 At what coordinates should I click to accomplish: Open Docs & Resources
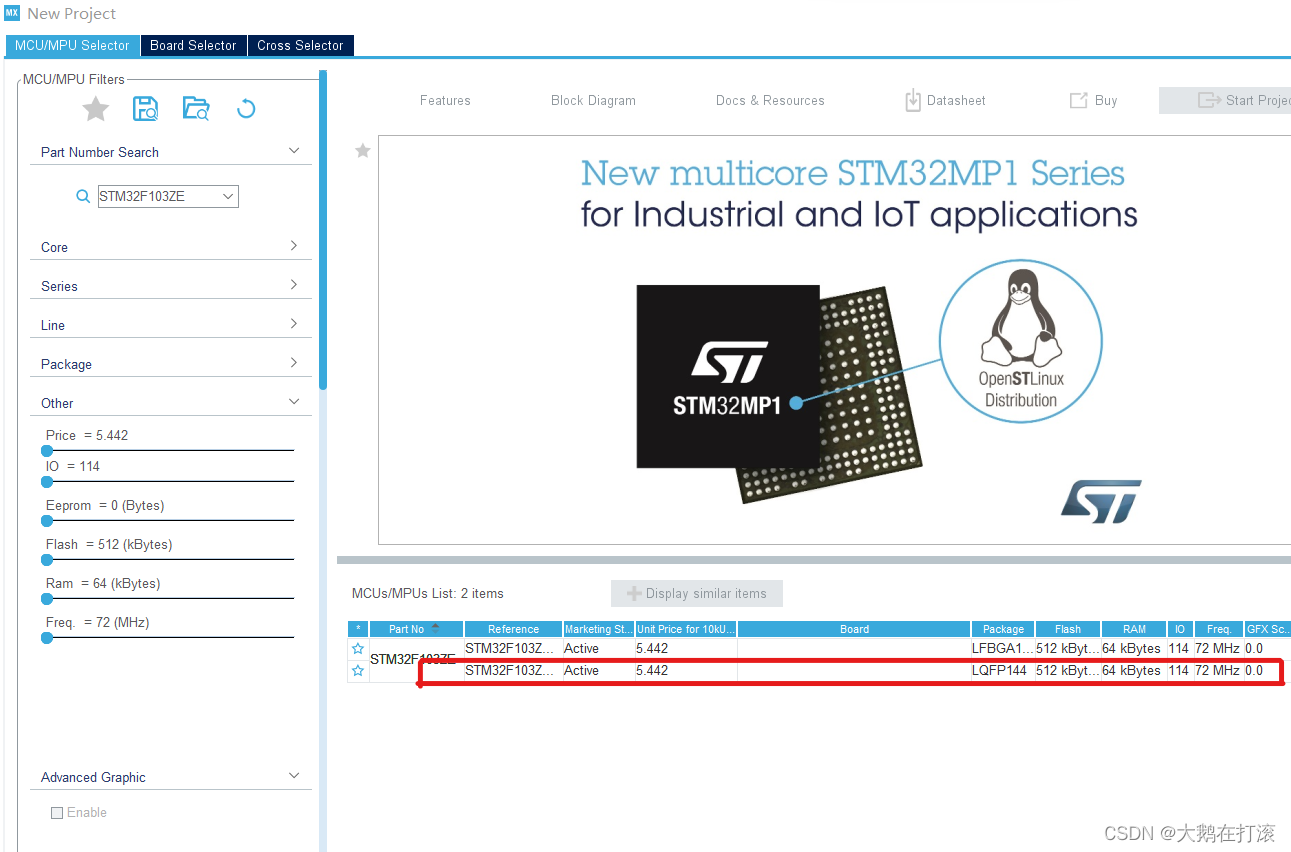click(770, 100)
